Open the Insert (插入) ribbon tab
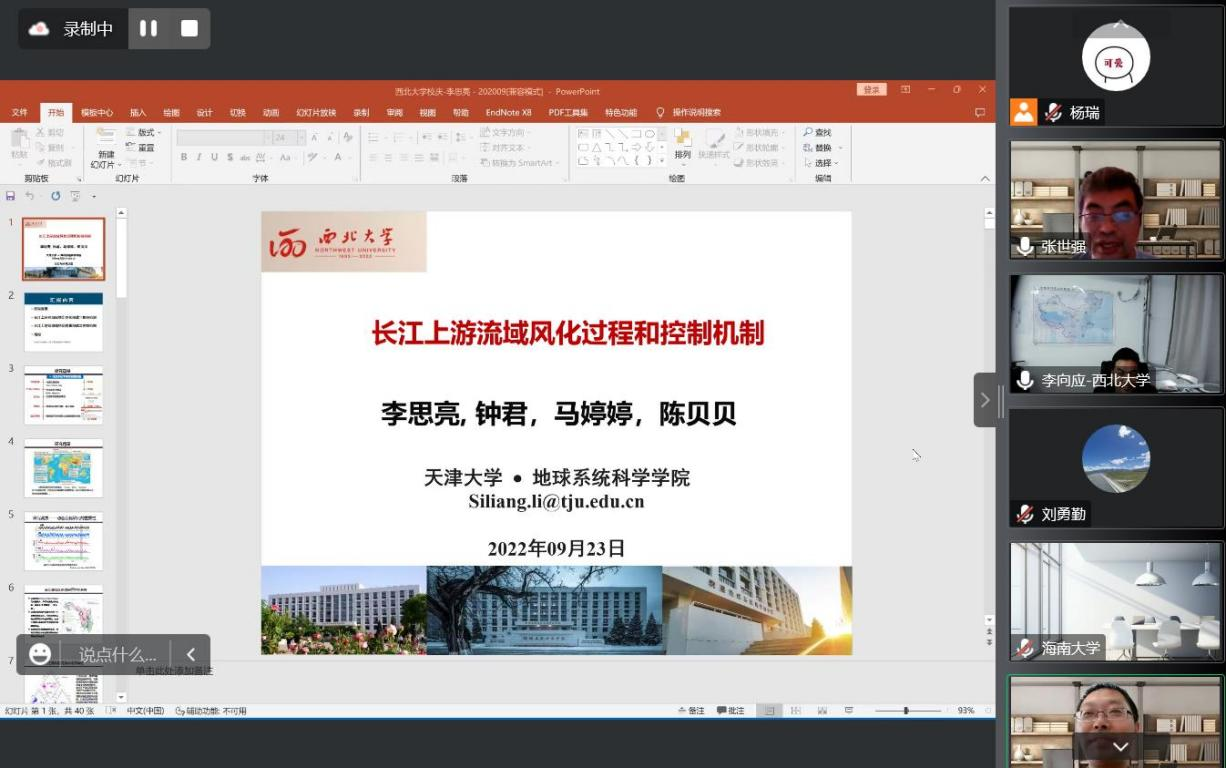The width and height of the screenshot is (1226, 768). 138,113
